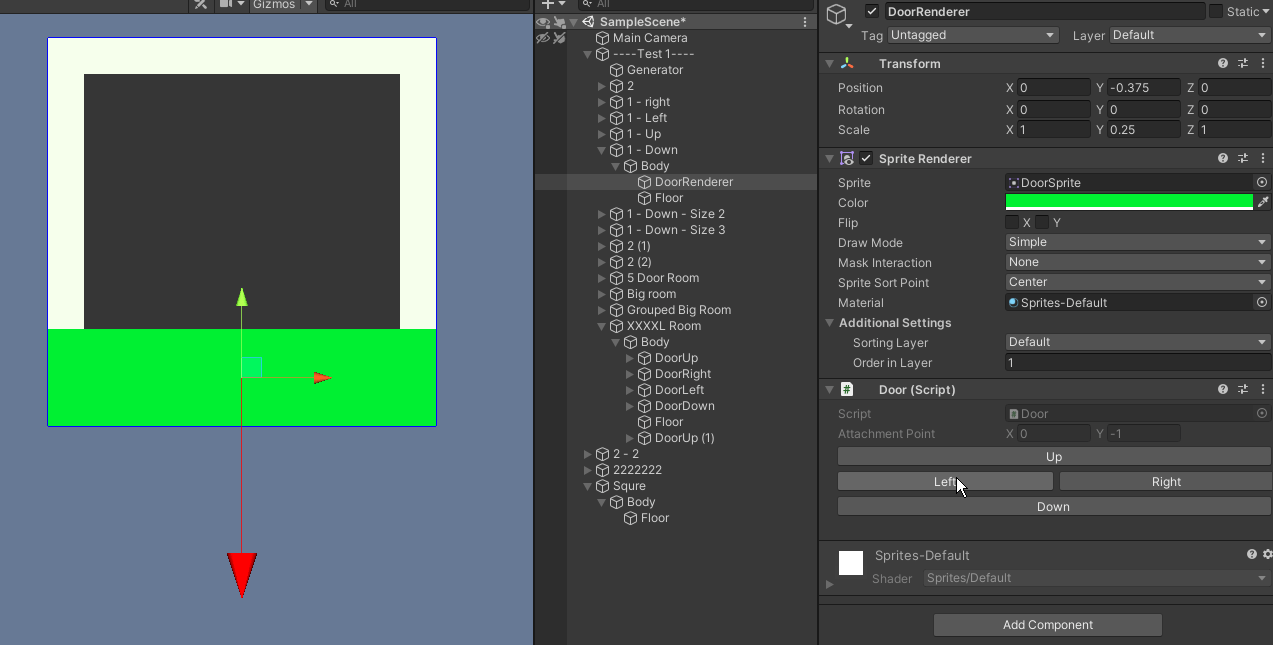Select Main Camera in the Hierarchy

tap(649, 38)
